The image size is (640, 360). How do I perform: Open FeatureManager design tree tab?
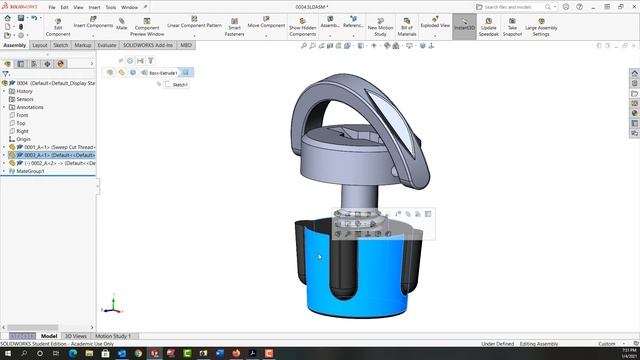8,64
